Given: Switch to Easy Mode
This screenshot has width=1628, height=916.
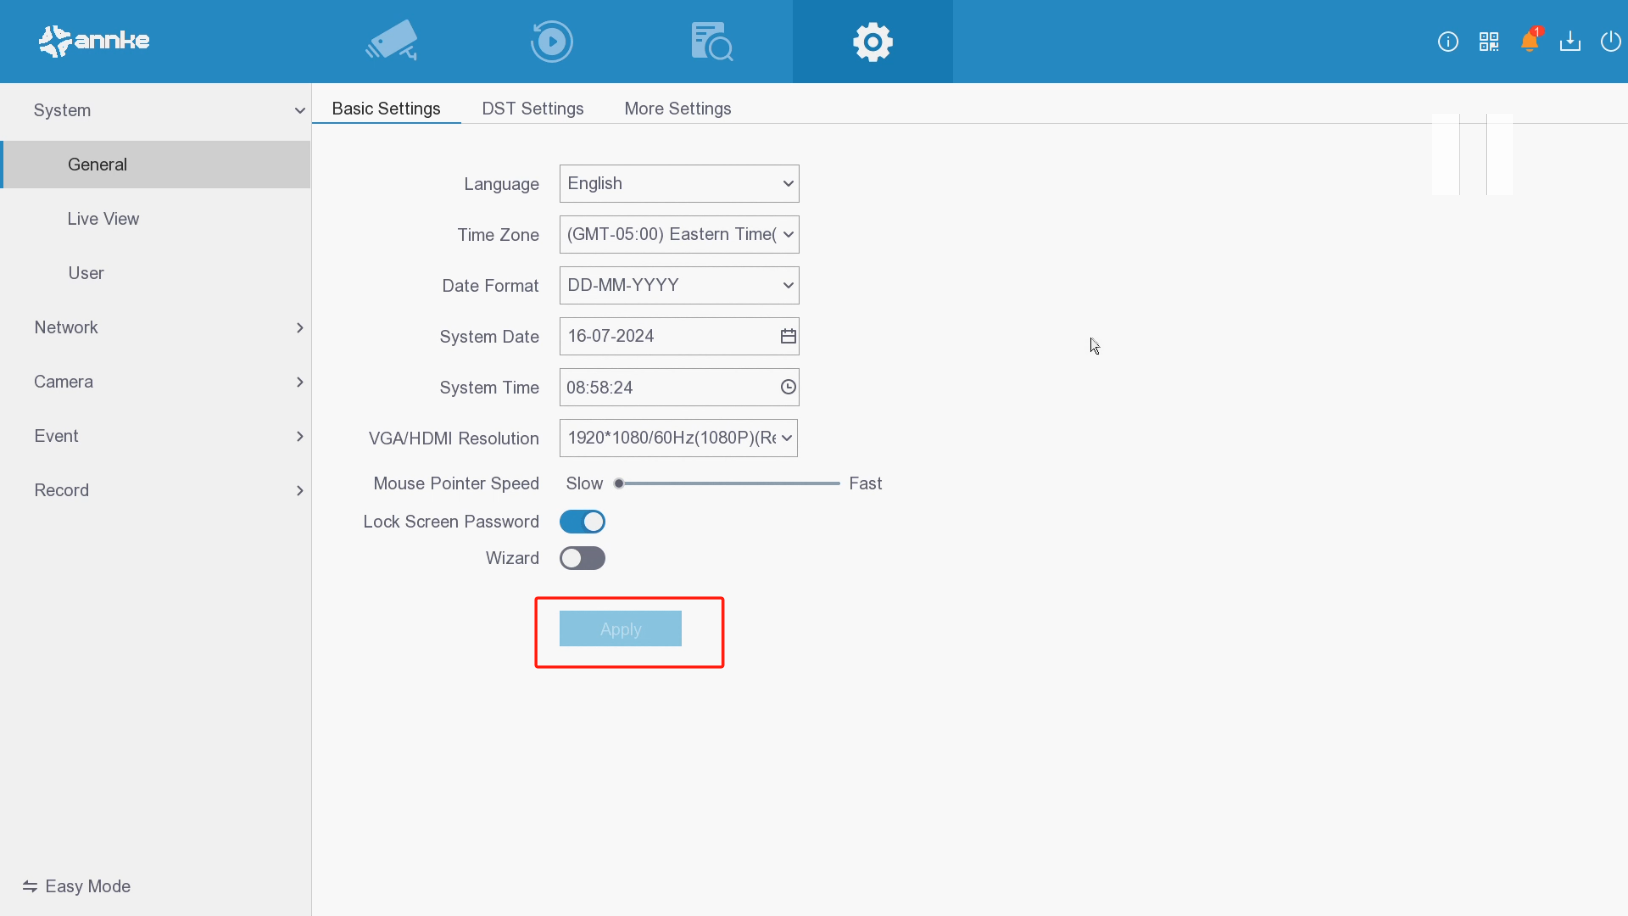Looking at the screenshot, I should tap(77, 886).
